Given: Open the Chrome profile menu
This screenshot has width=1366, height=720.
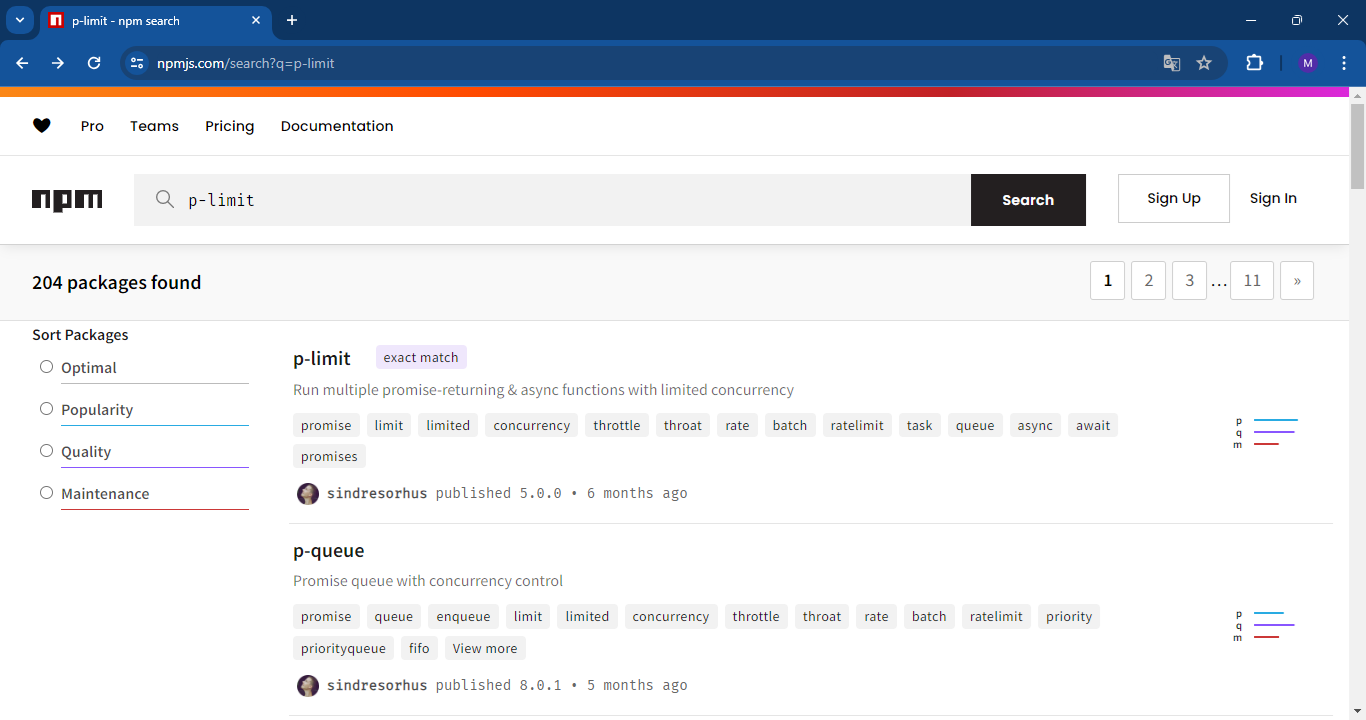Looking at the screenshot, I should tap(1307, 62).
